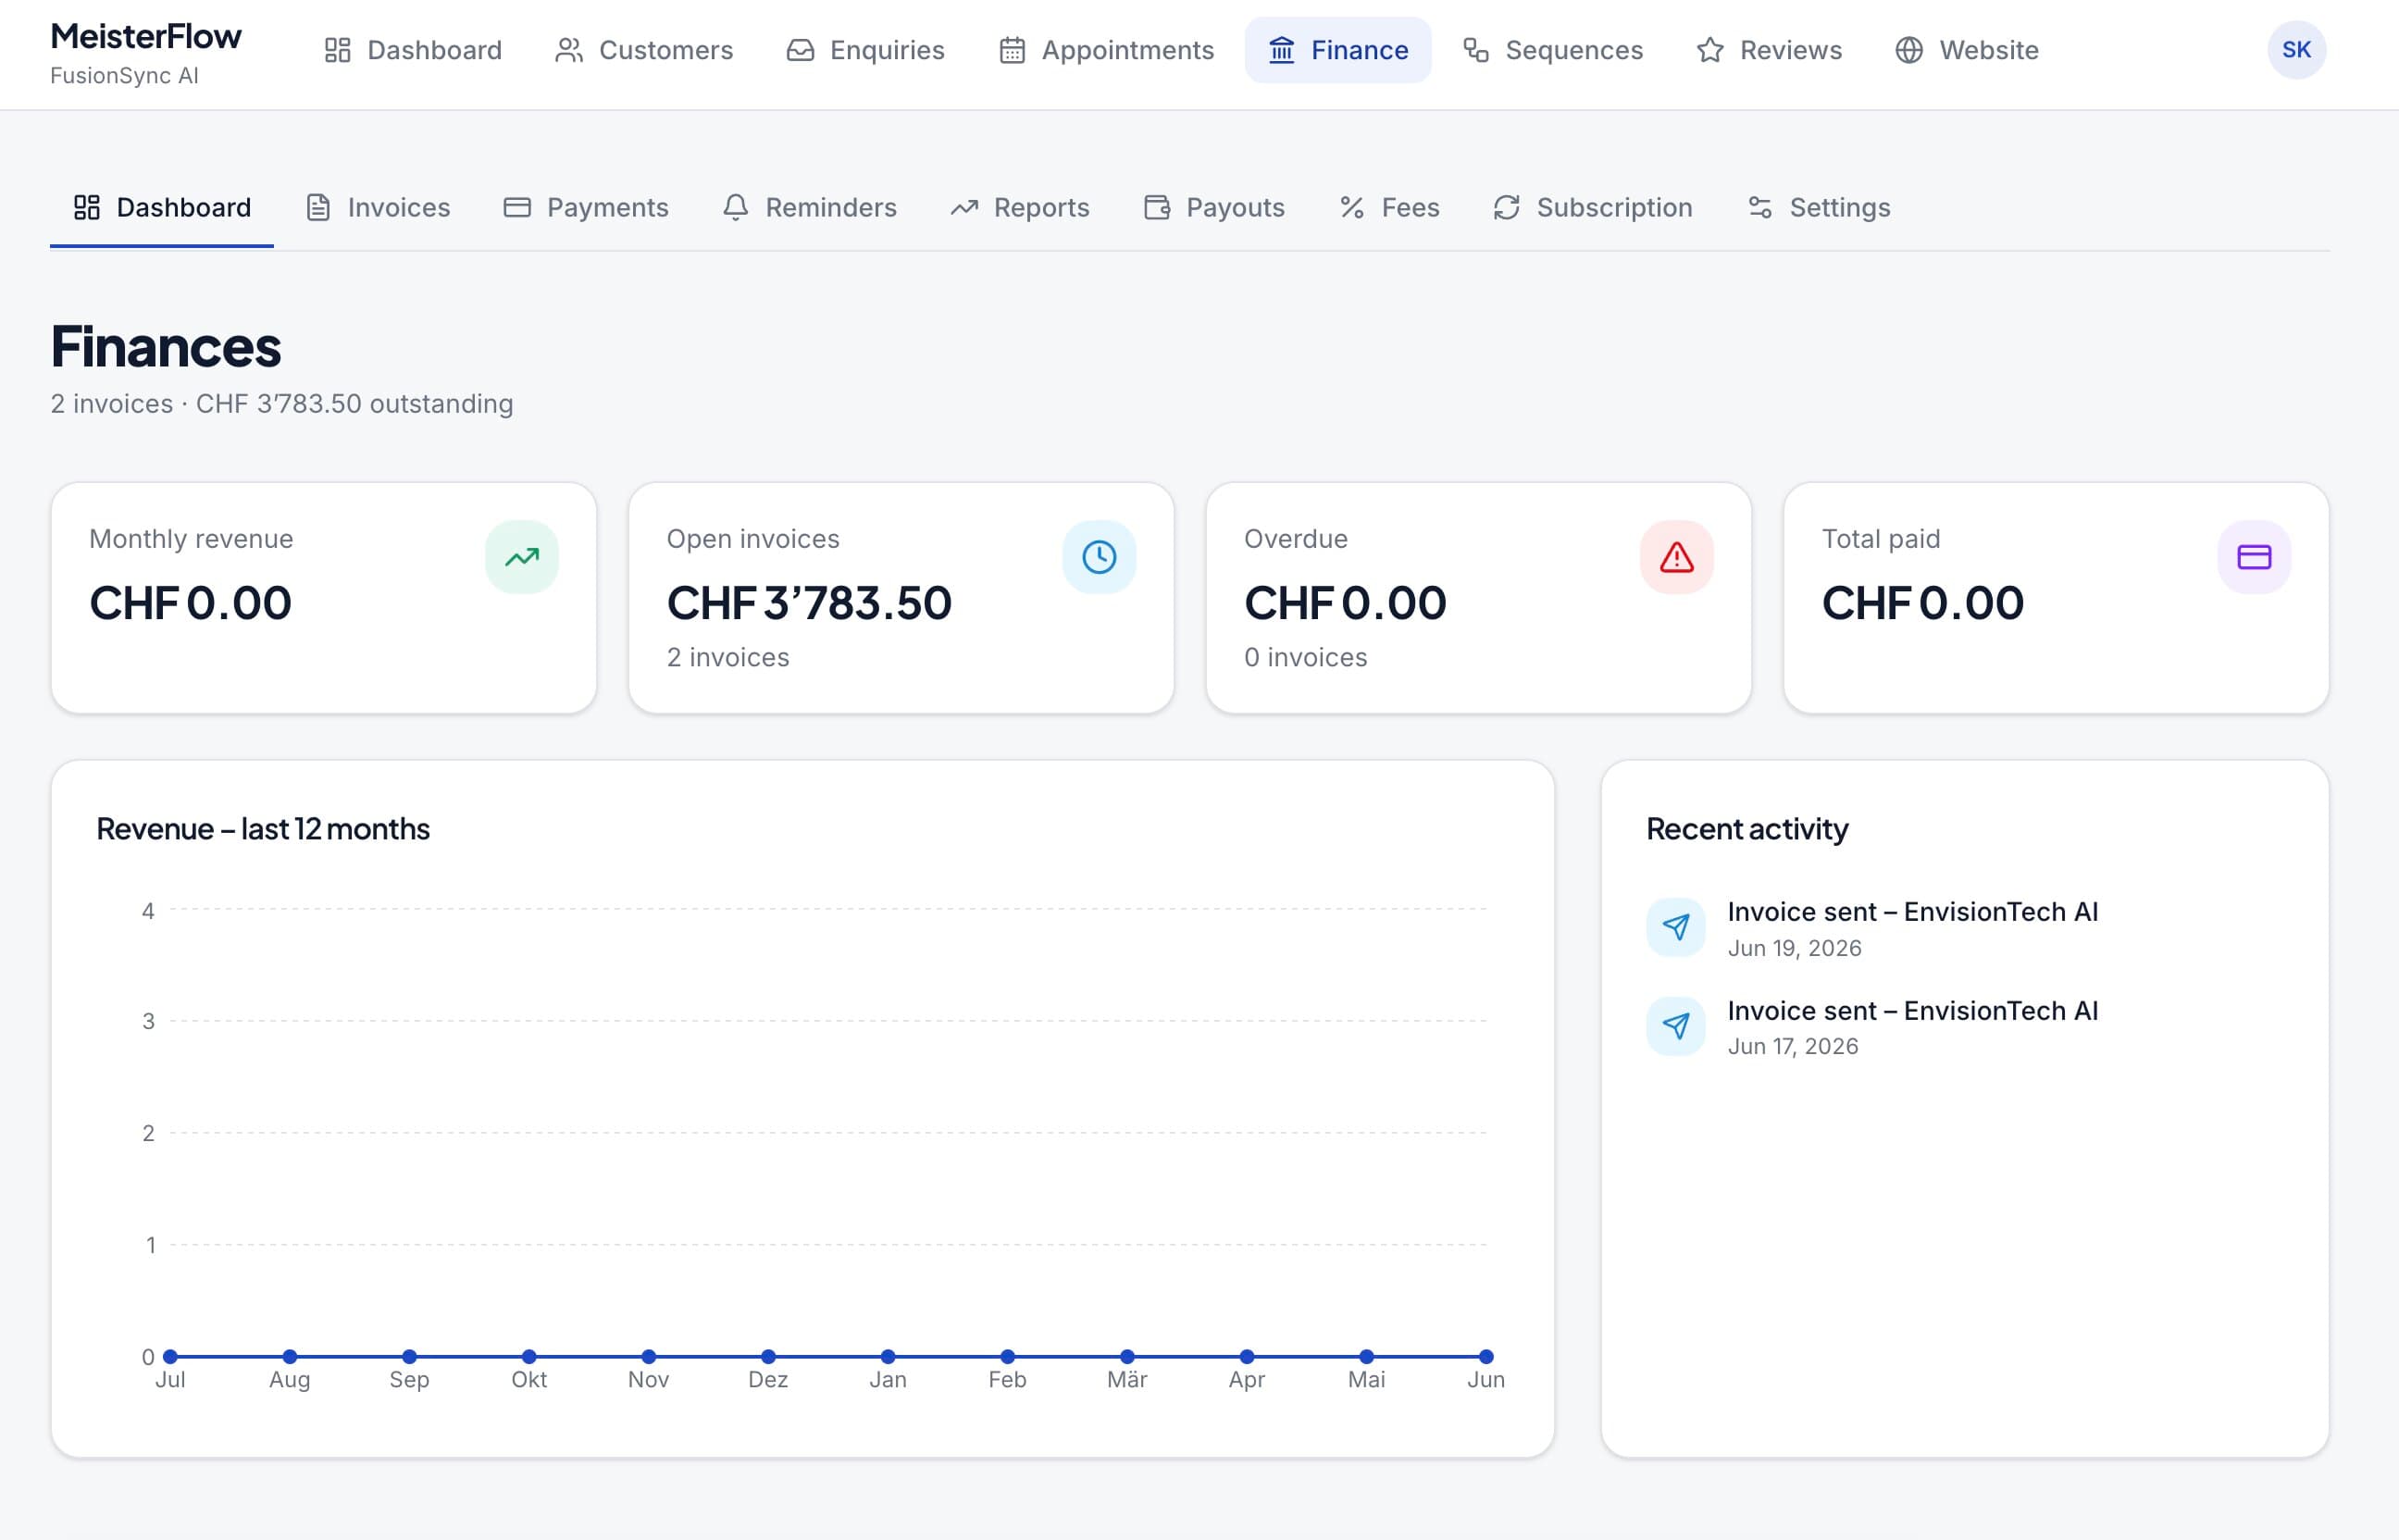Image resolution: width=2399 pixels, height=1540 pixels.
Task: Click the Okt data point on revenue chart
Action: click(529, 1357)
